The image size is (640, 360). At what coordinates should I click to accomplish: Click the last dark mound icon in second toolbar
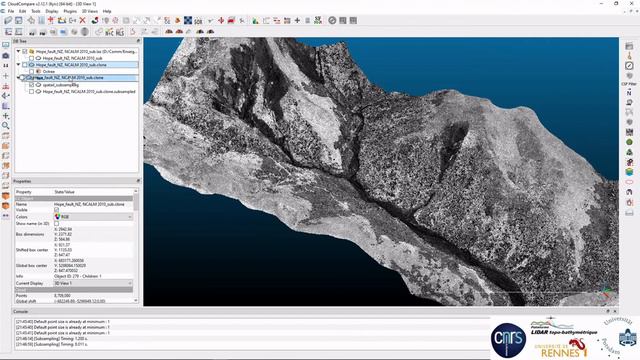(x=211, y=31)
